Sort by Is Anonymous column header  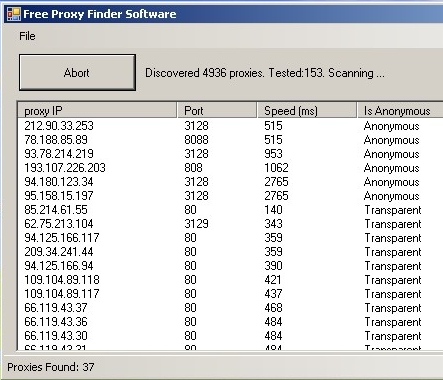tap(400, 111)
